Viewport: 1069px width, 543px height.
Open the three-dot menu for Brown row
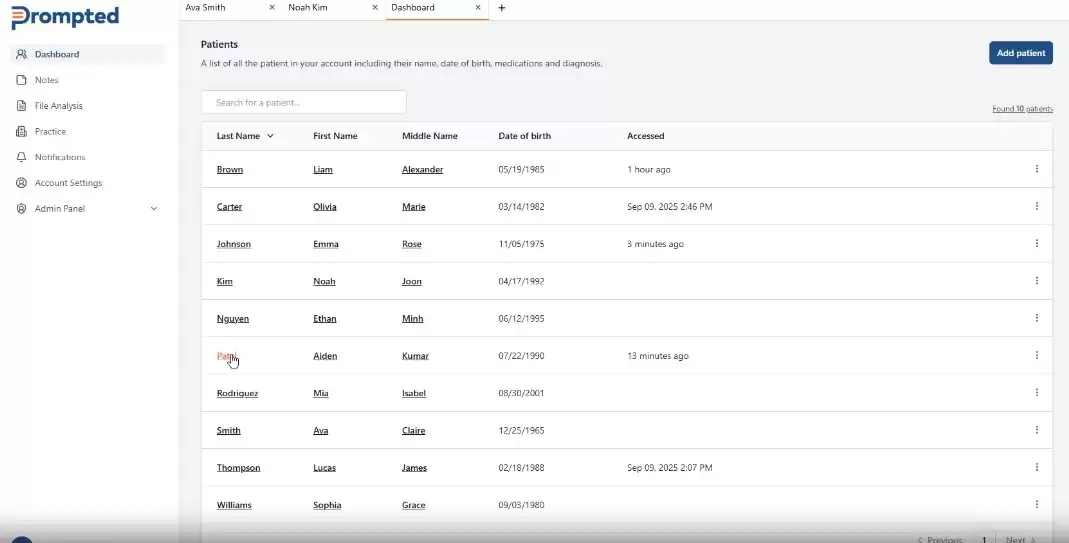[1036, 169]
